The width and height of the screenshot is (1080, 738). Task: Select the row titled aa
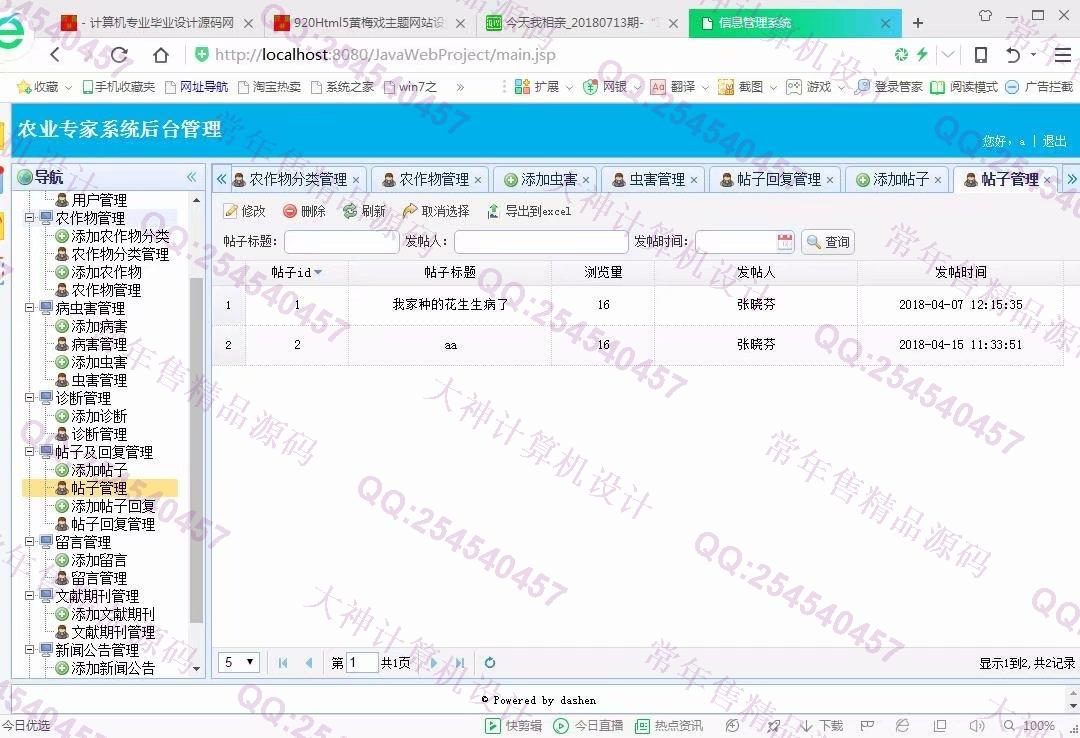[638, 345]
